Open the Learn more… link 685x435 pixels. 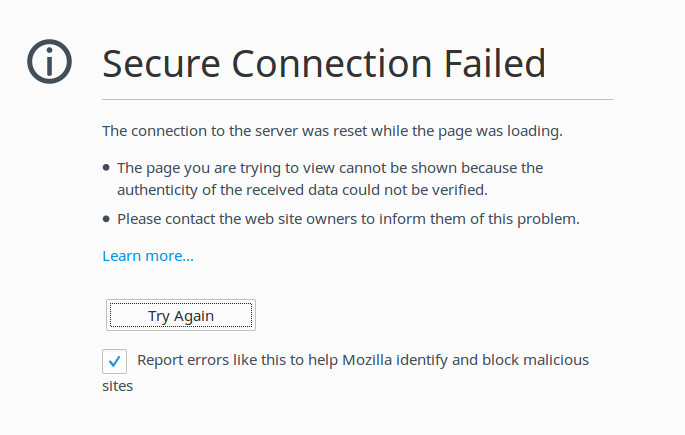click(x=148, y=256)
